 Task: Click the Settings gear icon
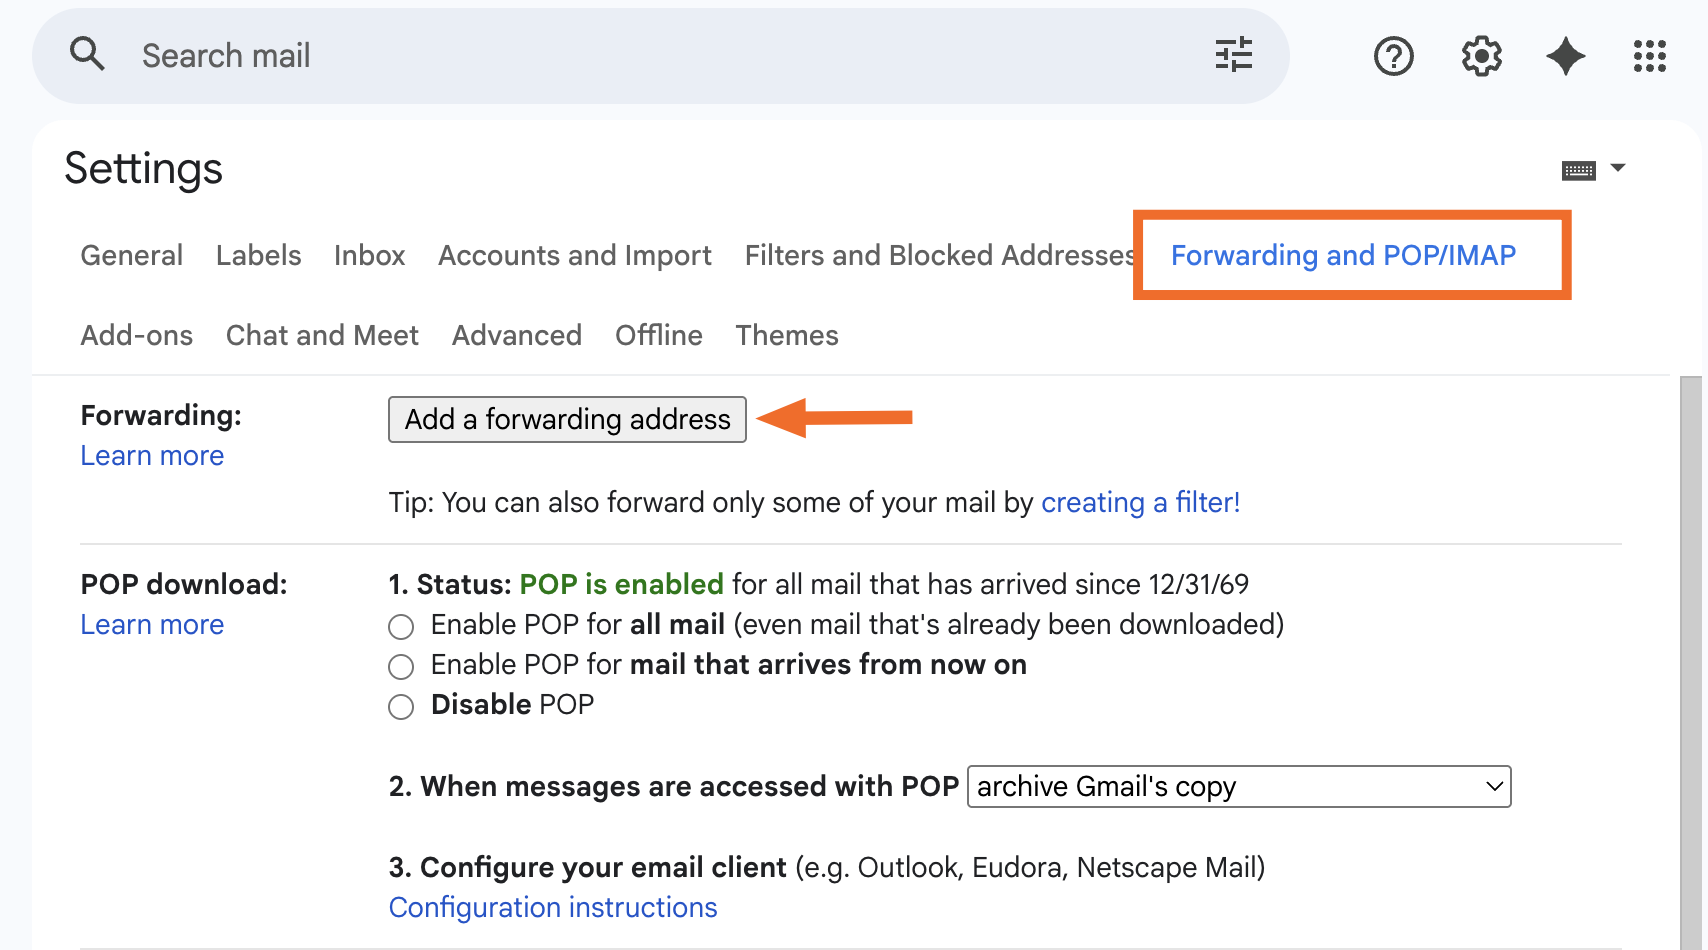[x=1481, y=56]
